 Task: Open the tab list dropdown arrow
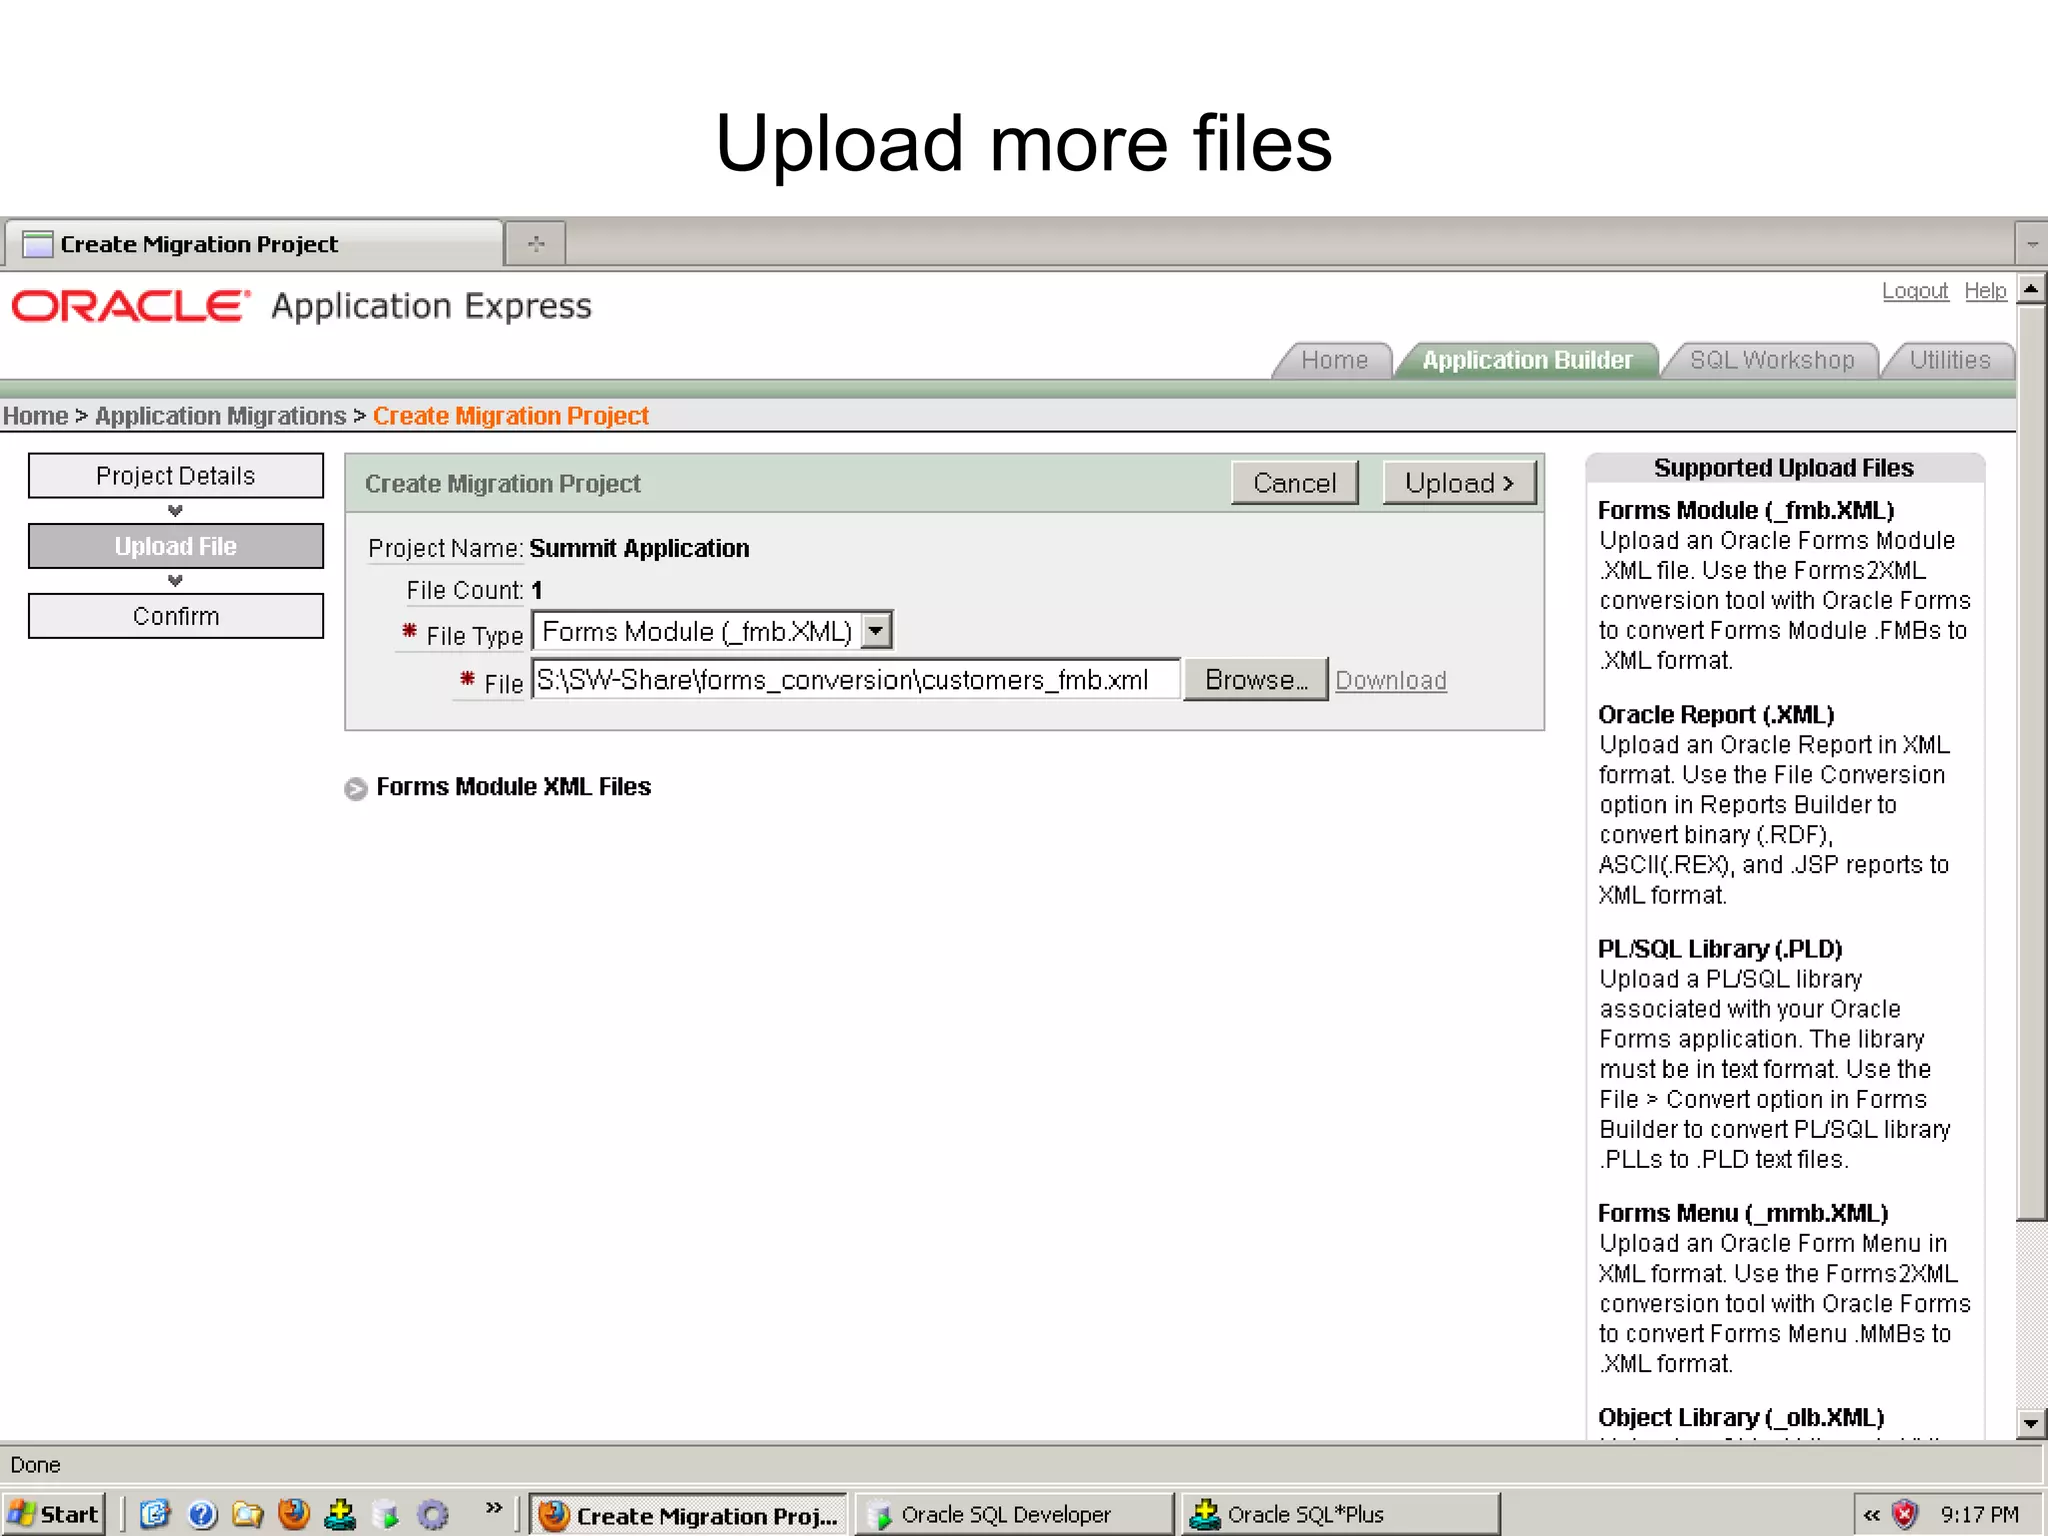click(2032, 244)
